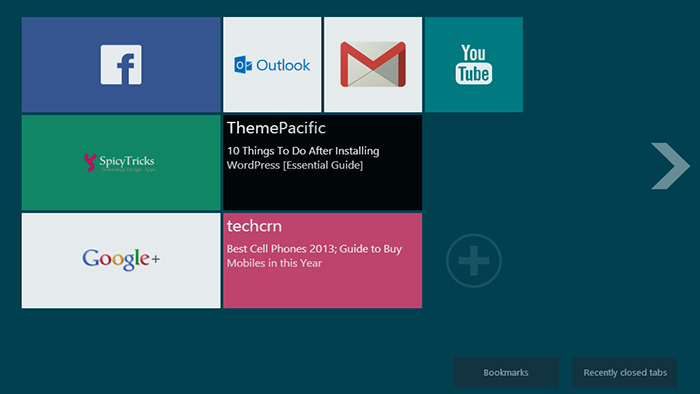Image resolution: width=700 pixels, height=394 pixels.
Task: Click "Best Cell Phones 2013" headline text
Action: click(314, 256)
